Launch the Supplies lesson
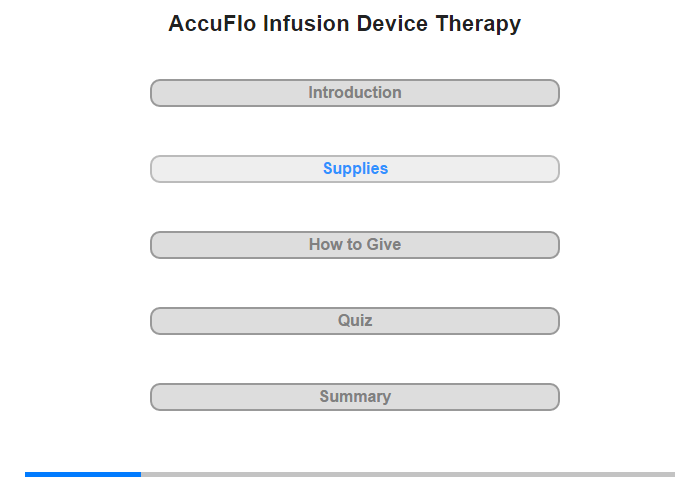Screen dimensions: 700x480 coord(354,169)
